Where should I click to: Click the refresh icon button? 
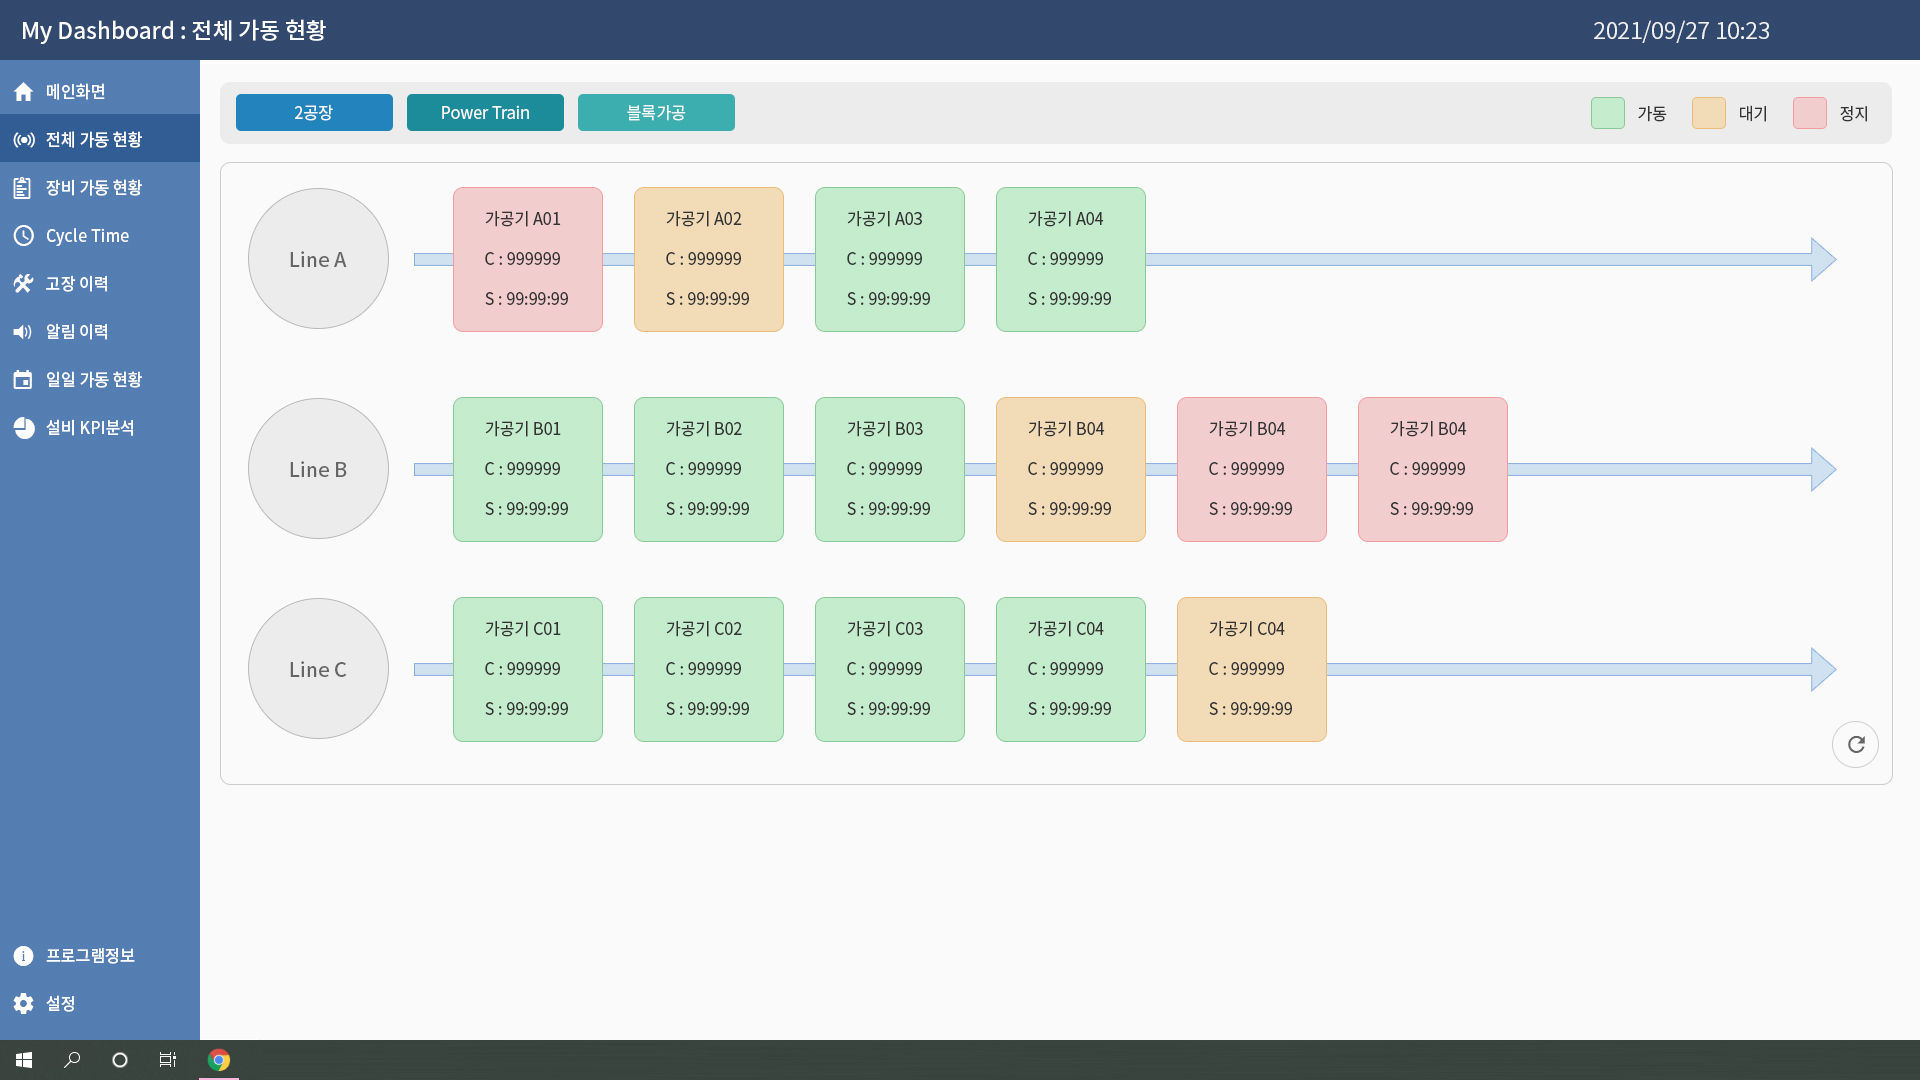pos(1855,744)
